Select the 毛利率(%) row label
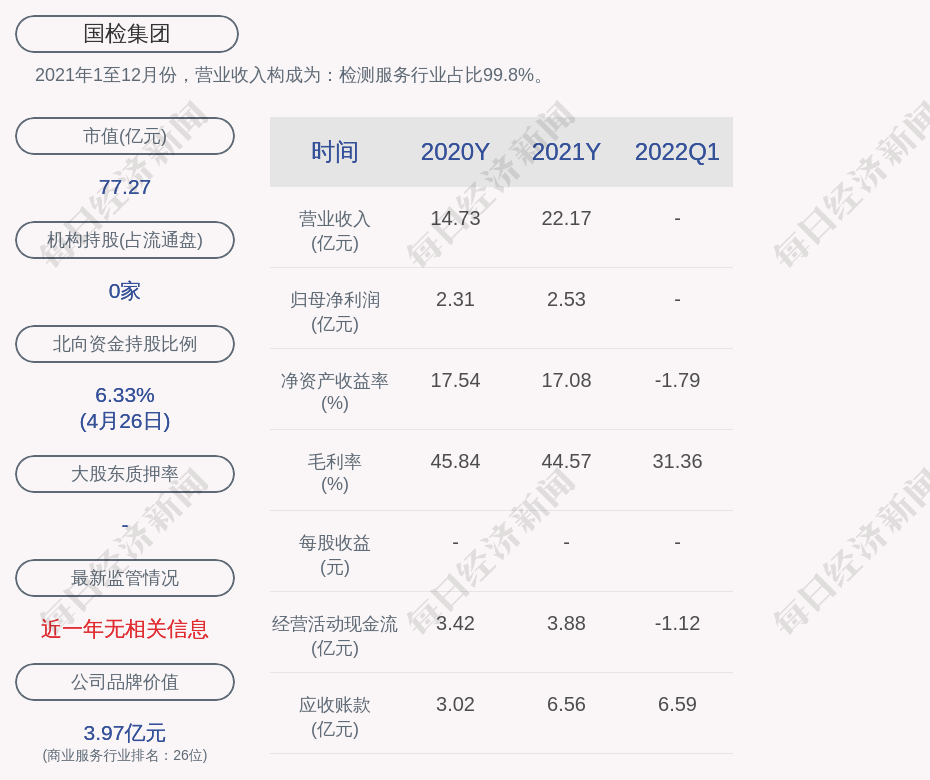Image resolution: width=930 pixels, height=780 pixels. (335, 473)
